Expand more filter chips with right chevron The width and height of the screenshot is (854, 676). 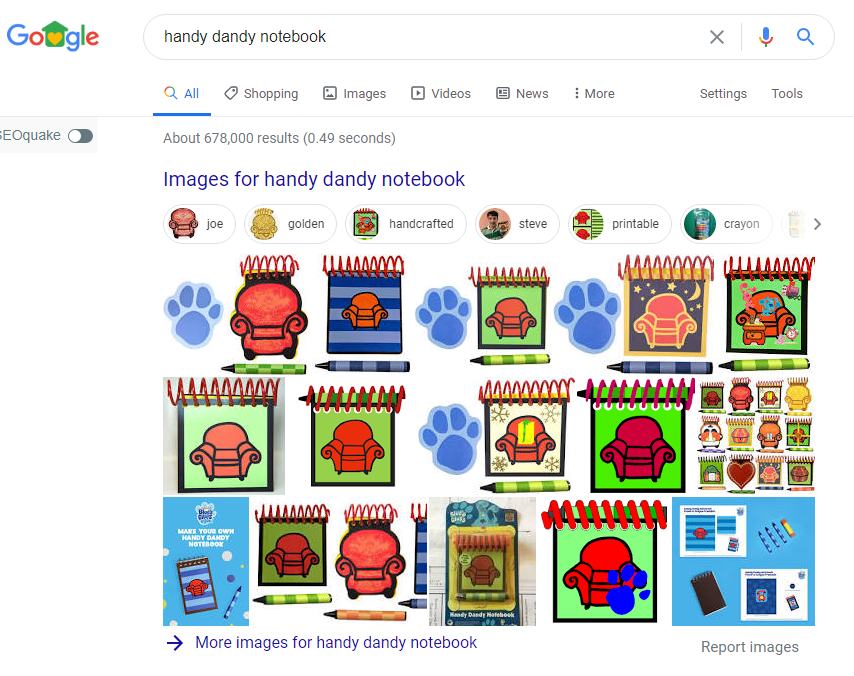pos(817,224)
